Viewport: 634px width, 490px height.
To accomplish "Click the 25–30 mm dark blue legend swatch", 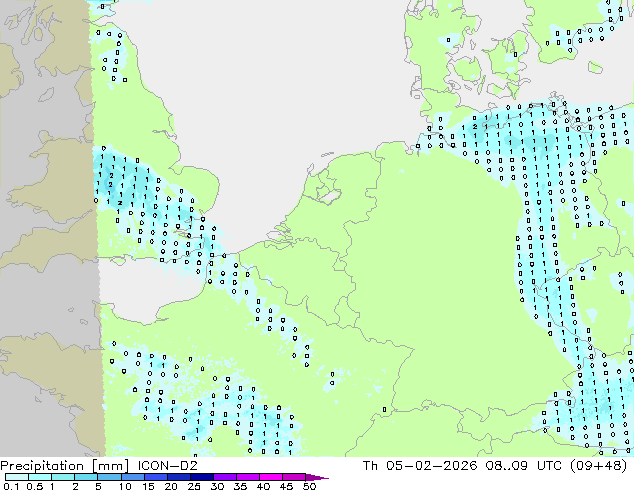I will [201, 477].
